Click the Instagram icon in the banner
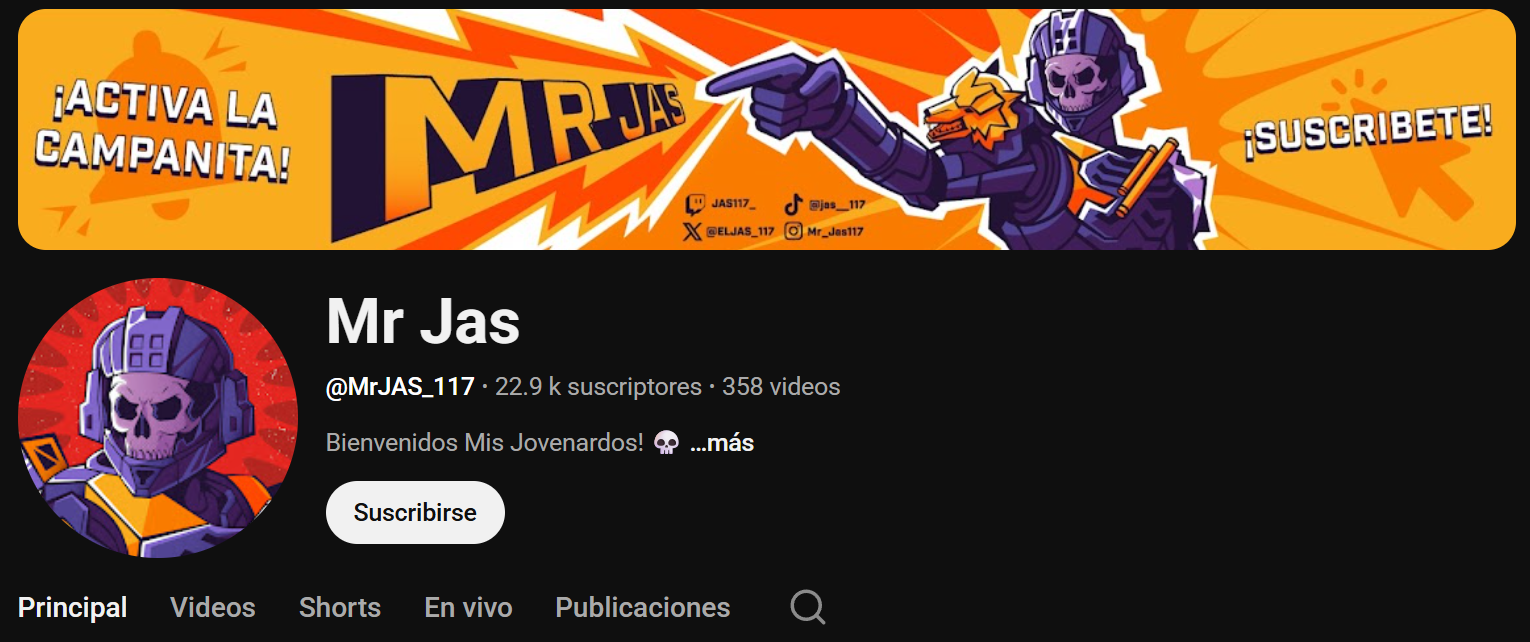Viewport: 1530px width, 642px height. [793, 232]
